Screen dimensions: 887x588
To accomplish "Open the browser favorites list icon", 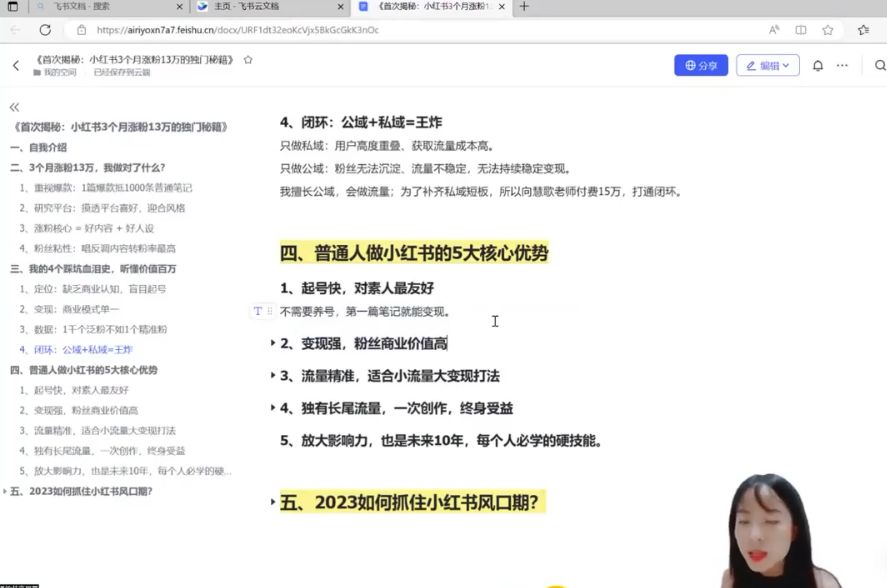I will point(863,30).
